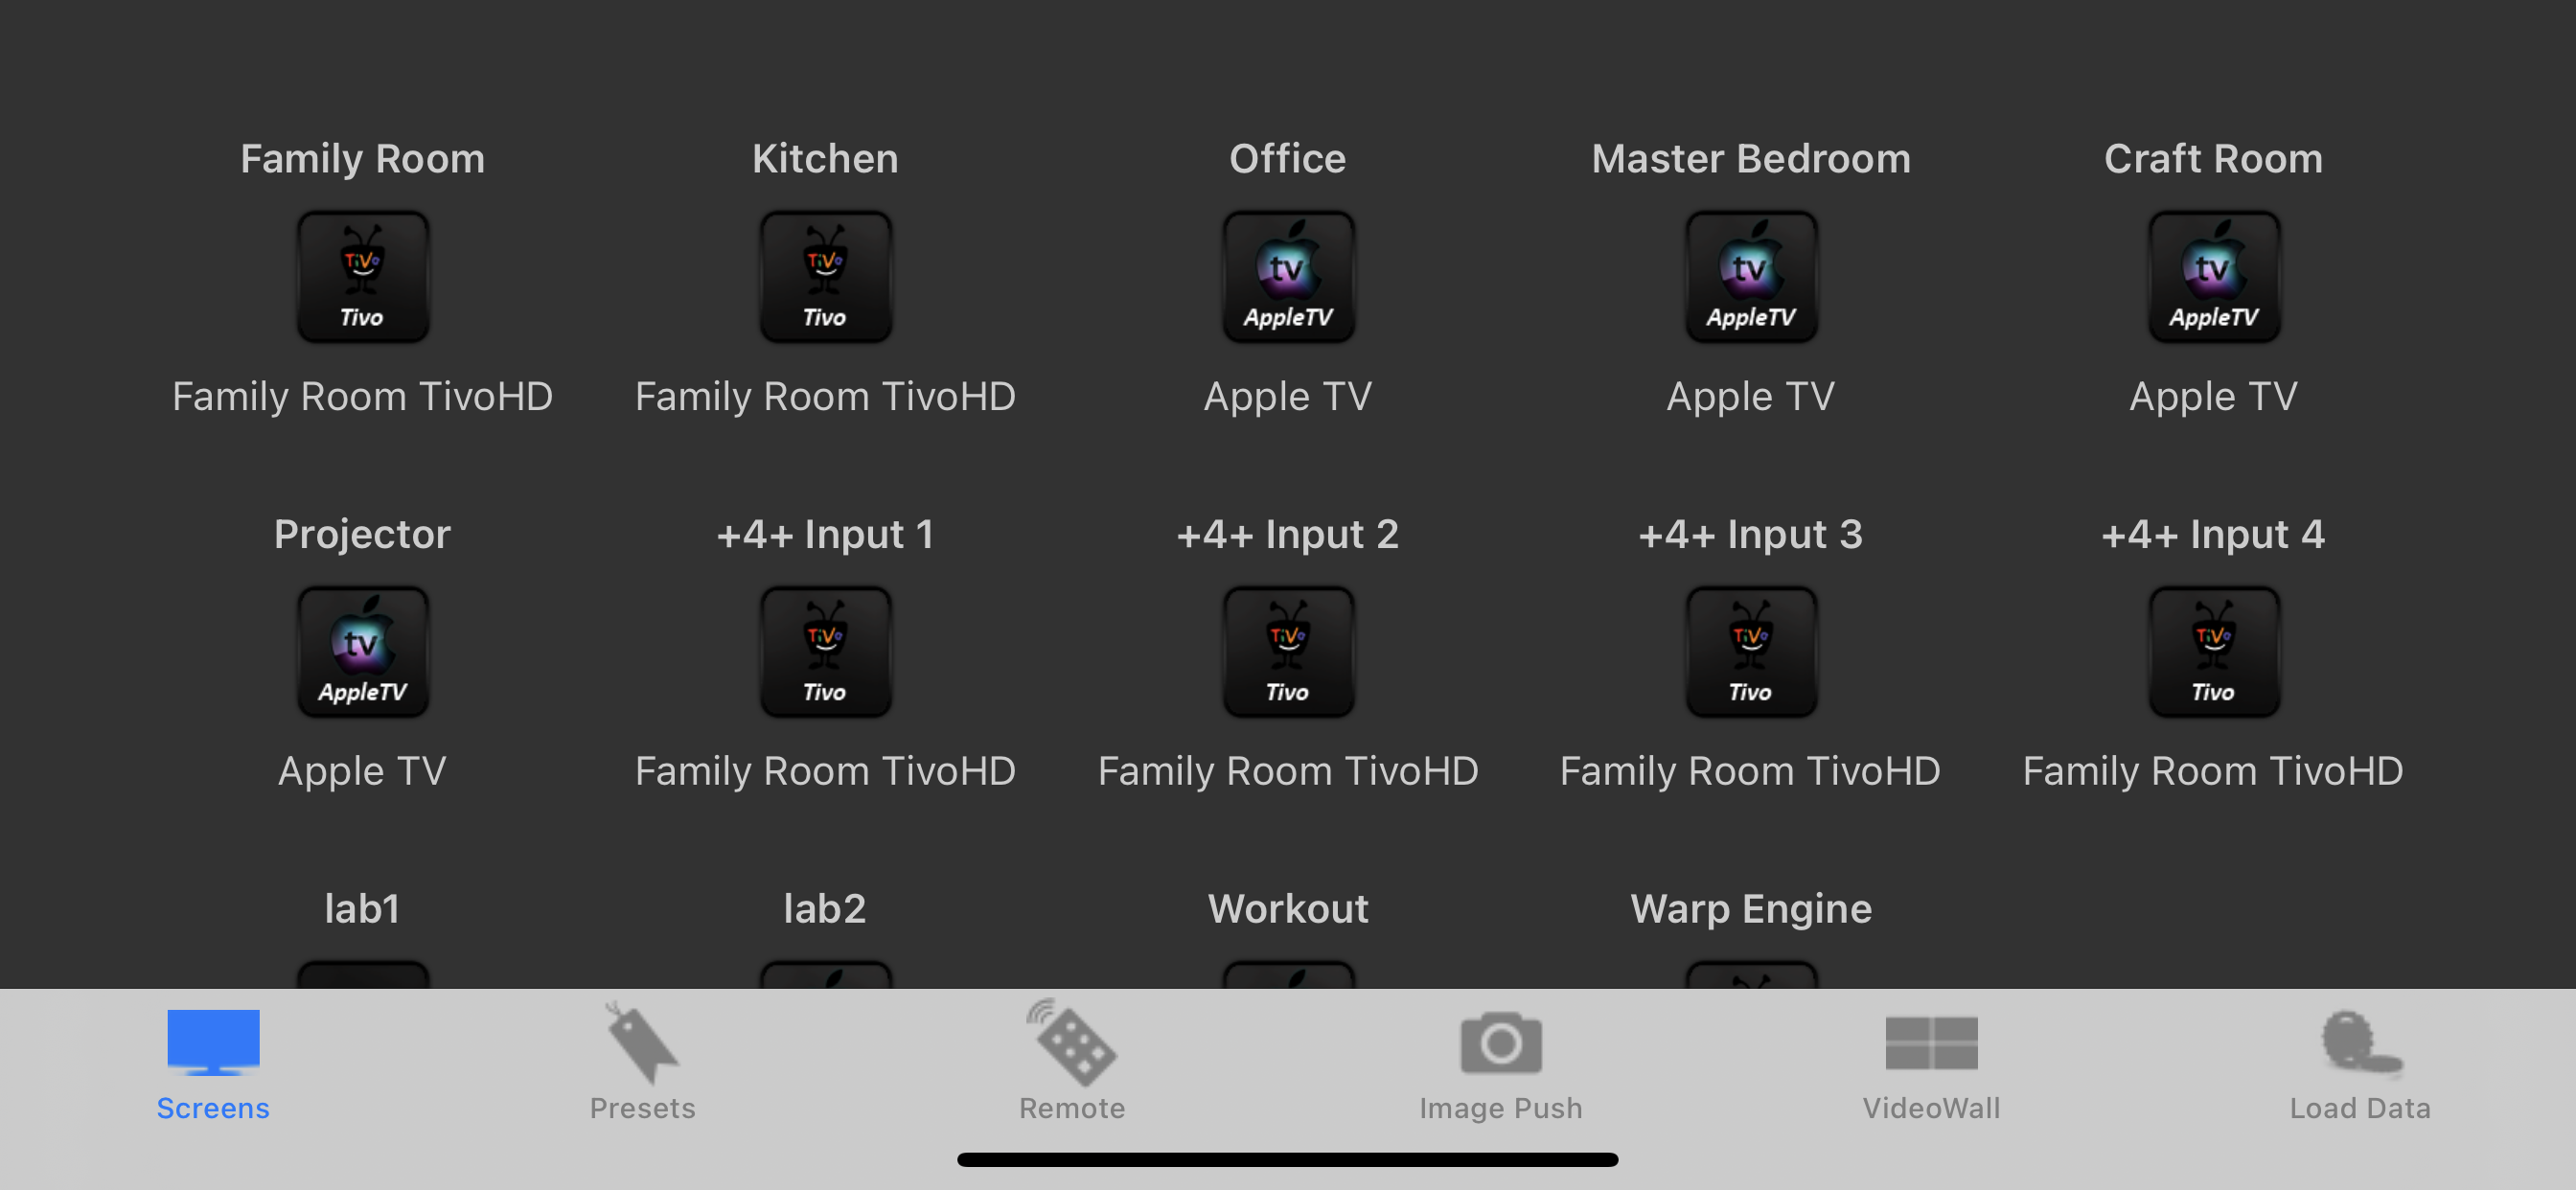Choose the +4+ Input 3 Tivo icon
Image resolution: width=2576 pixels, height=1190 pixels.
pos(1750,652)
